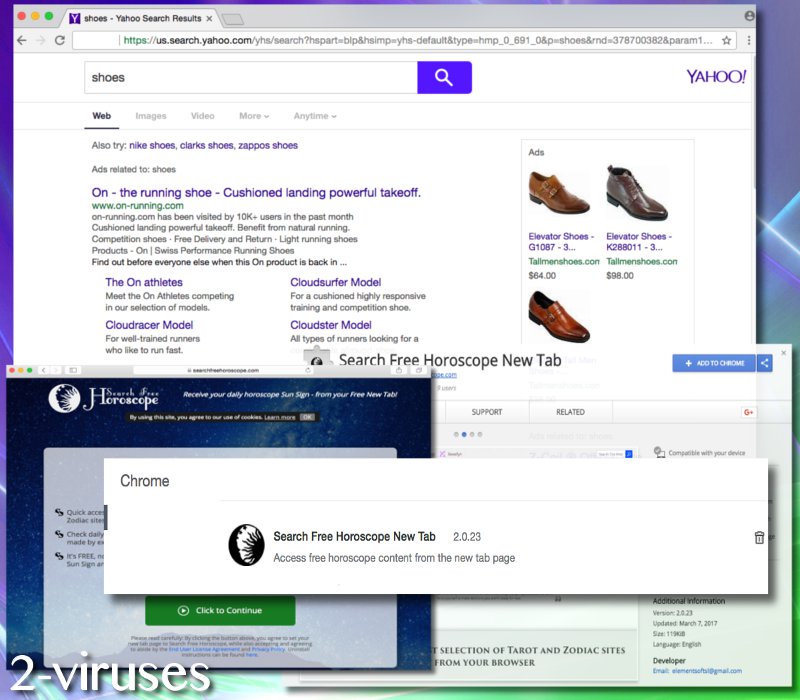Click the Search Free Horoscope extension icon

coord(246,543)
